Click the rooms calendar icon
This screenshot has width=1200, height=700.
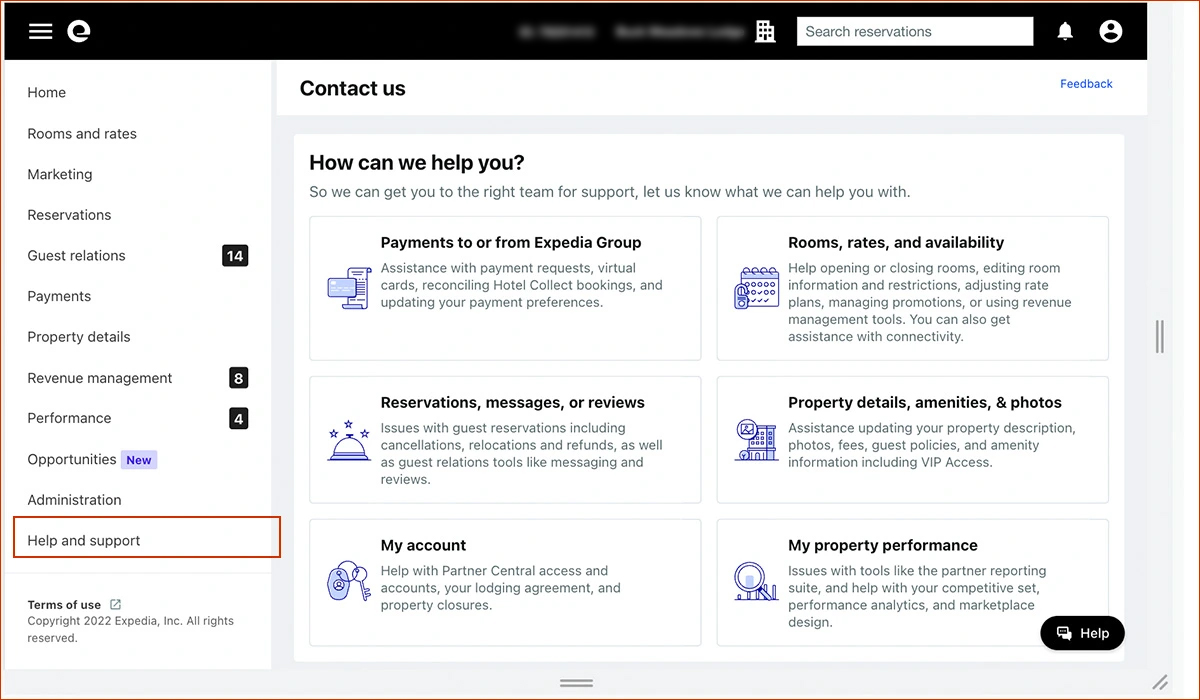pos(756,288)
